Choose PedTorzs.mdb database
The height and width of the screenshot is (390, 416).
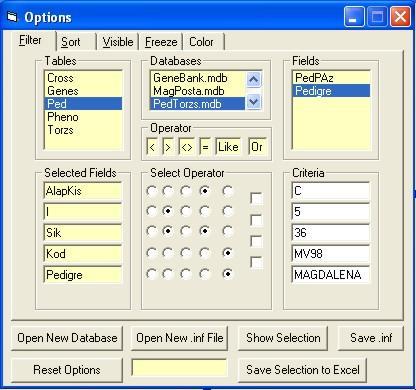point(198,104)
